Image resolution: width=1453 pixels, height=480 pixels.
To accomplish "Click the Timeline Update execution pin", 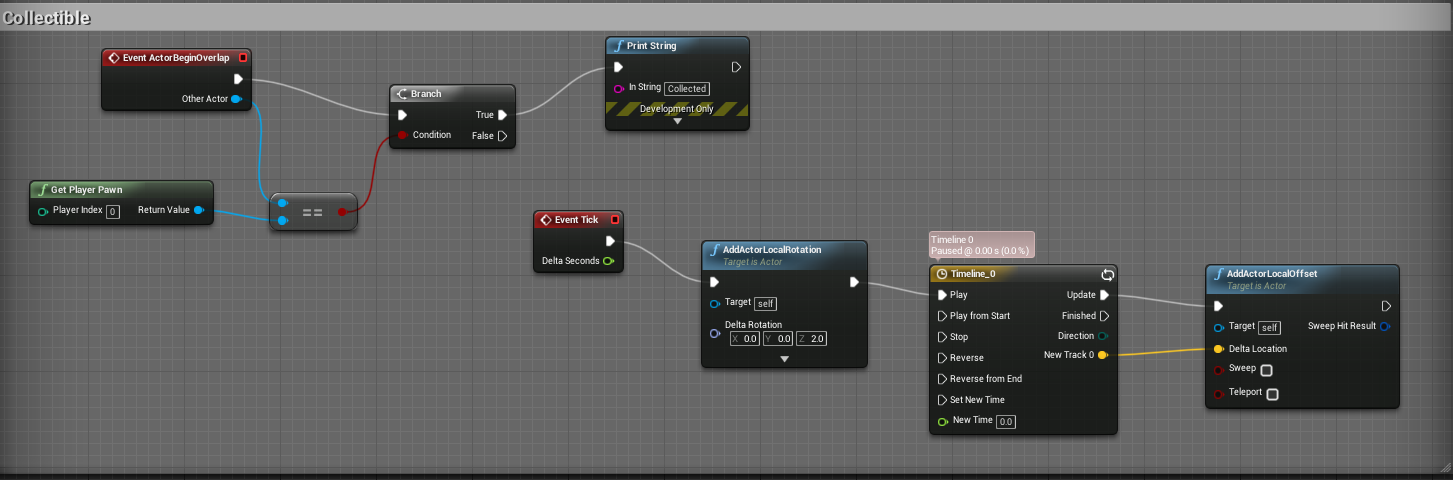I will click(x=1104, y=295).
